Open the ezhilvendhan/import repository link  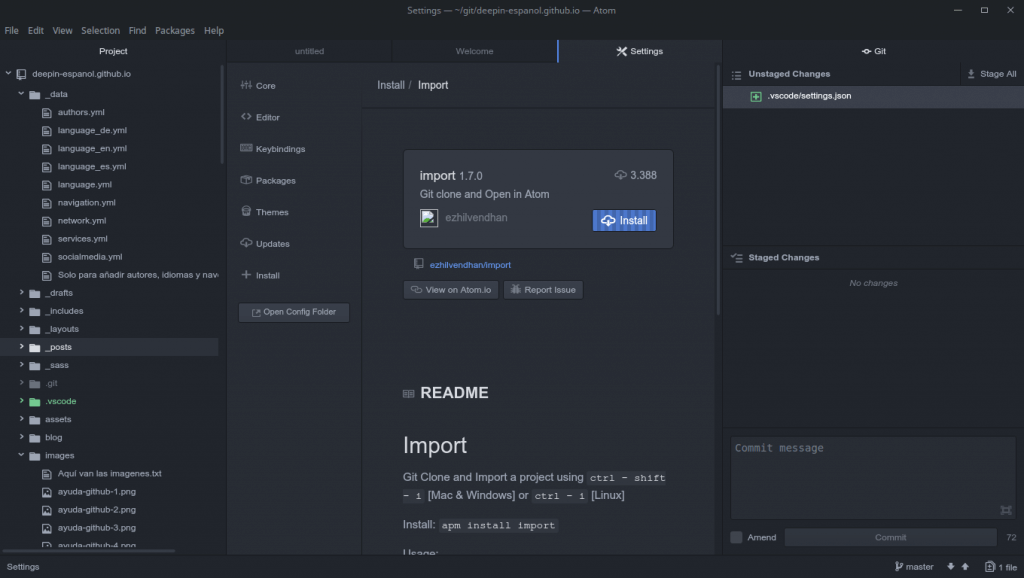(x=470, y=265)
